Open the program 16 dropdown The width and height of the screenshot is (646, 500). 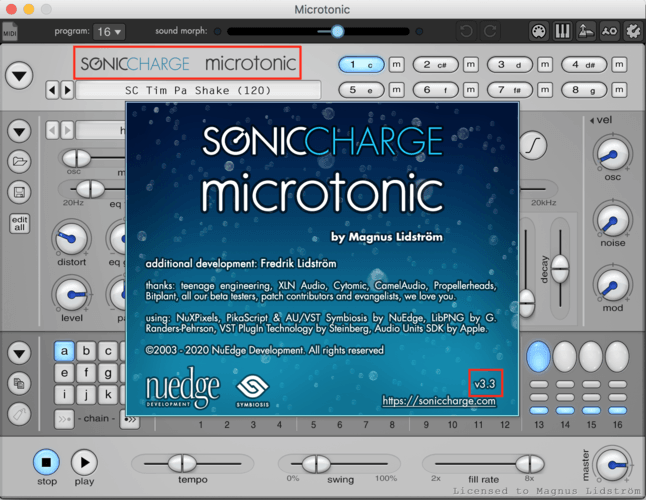point(109,32)
